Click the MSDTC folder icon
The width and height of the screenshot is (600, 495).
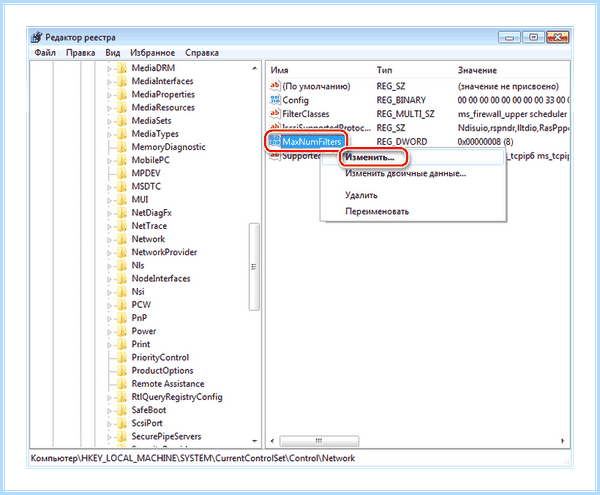pos(122,187)
